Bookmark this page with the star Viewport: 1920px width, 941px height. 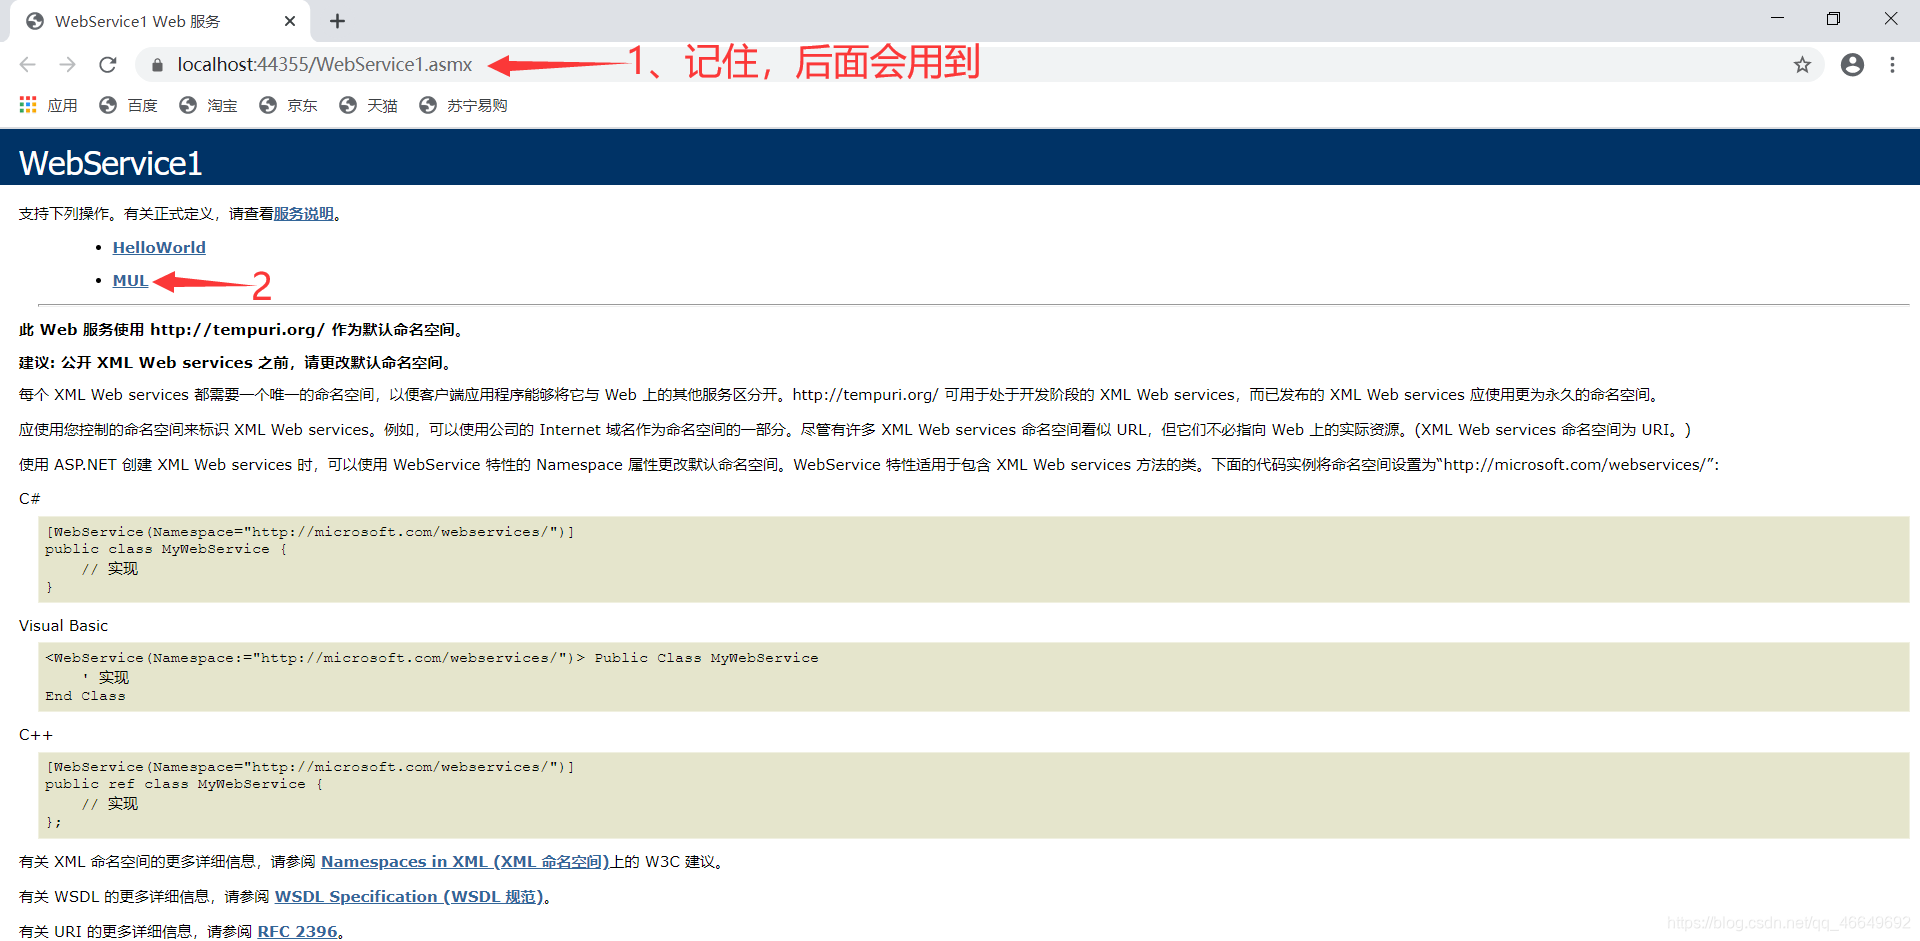point(1802,65)
